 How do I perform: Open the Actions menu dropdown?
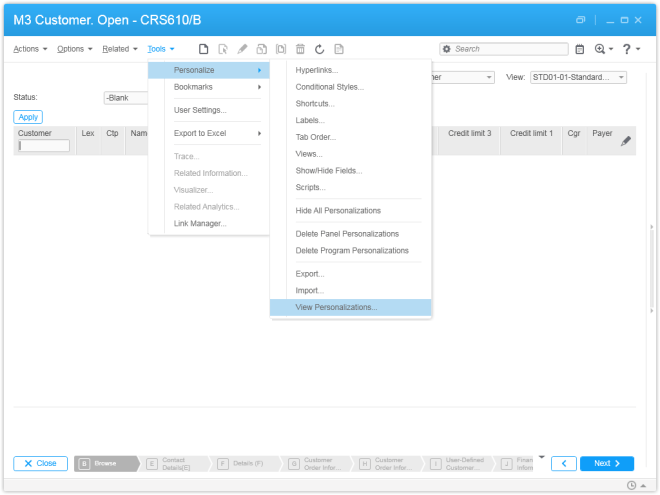coord(30,49)
